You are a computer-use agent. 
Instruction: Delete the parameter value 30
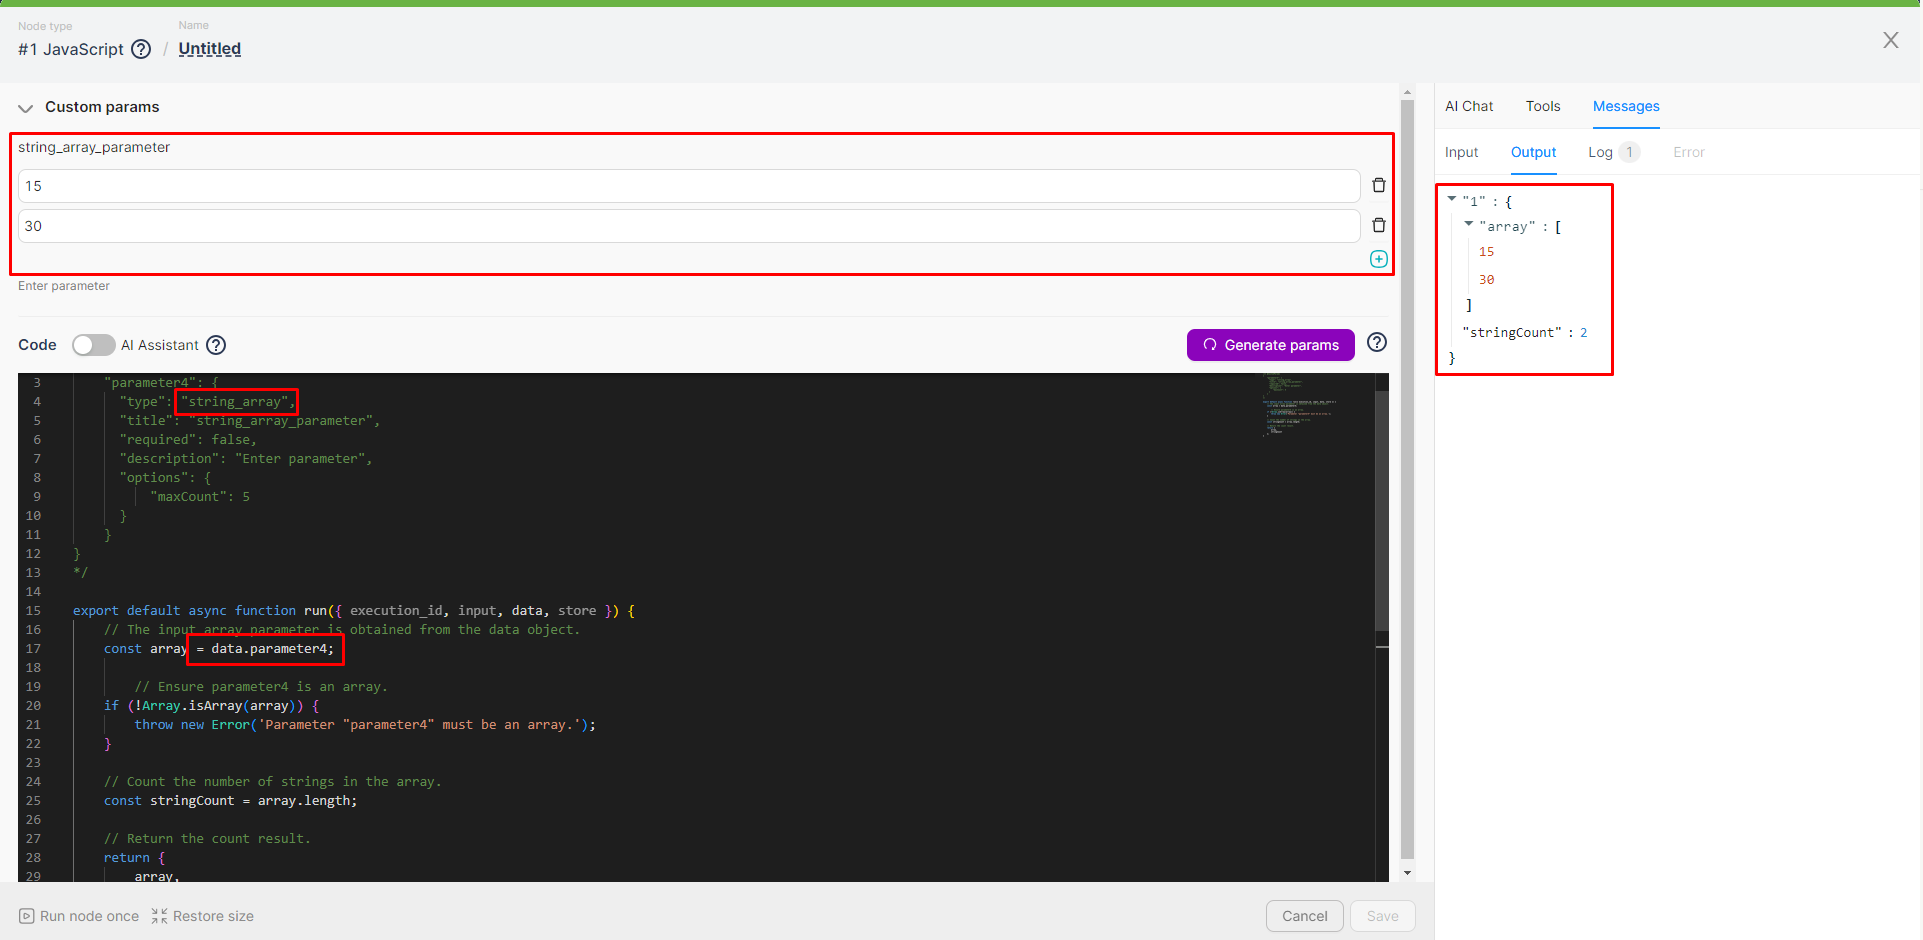(1379, 225)
